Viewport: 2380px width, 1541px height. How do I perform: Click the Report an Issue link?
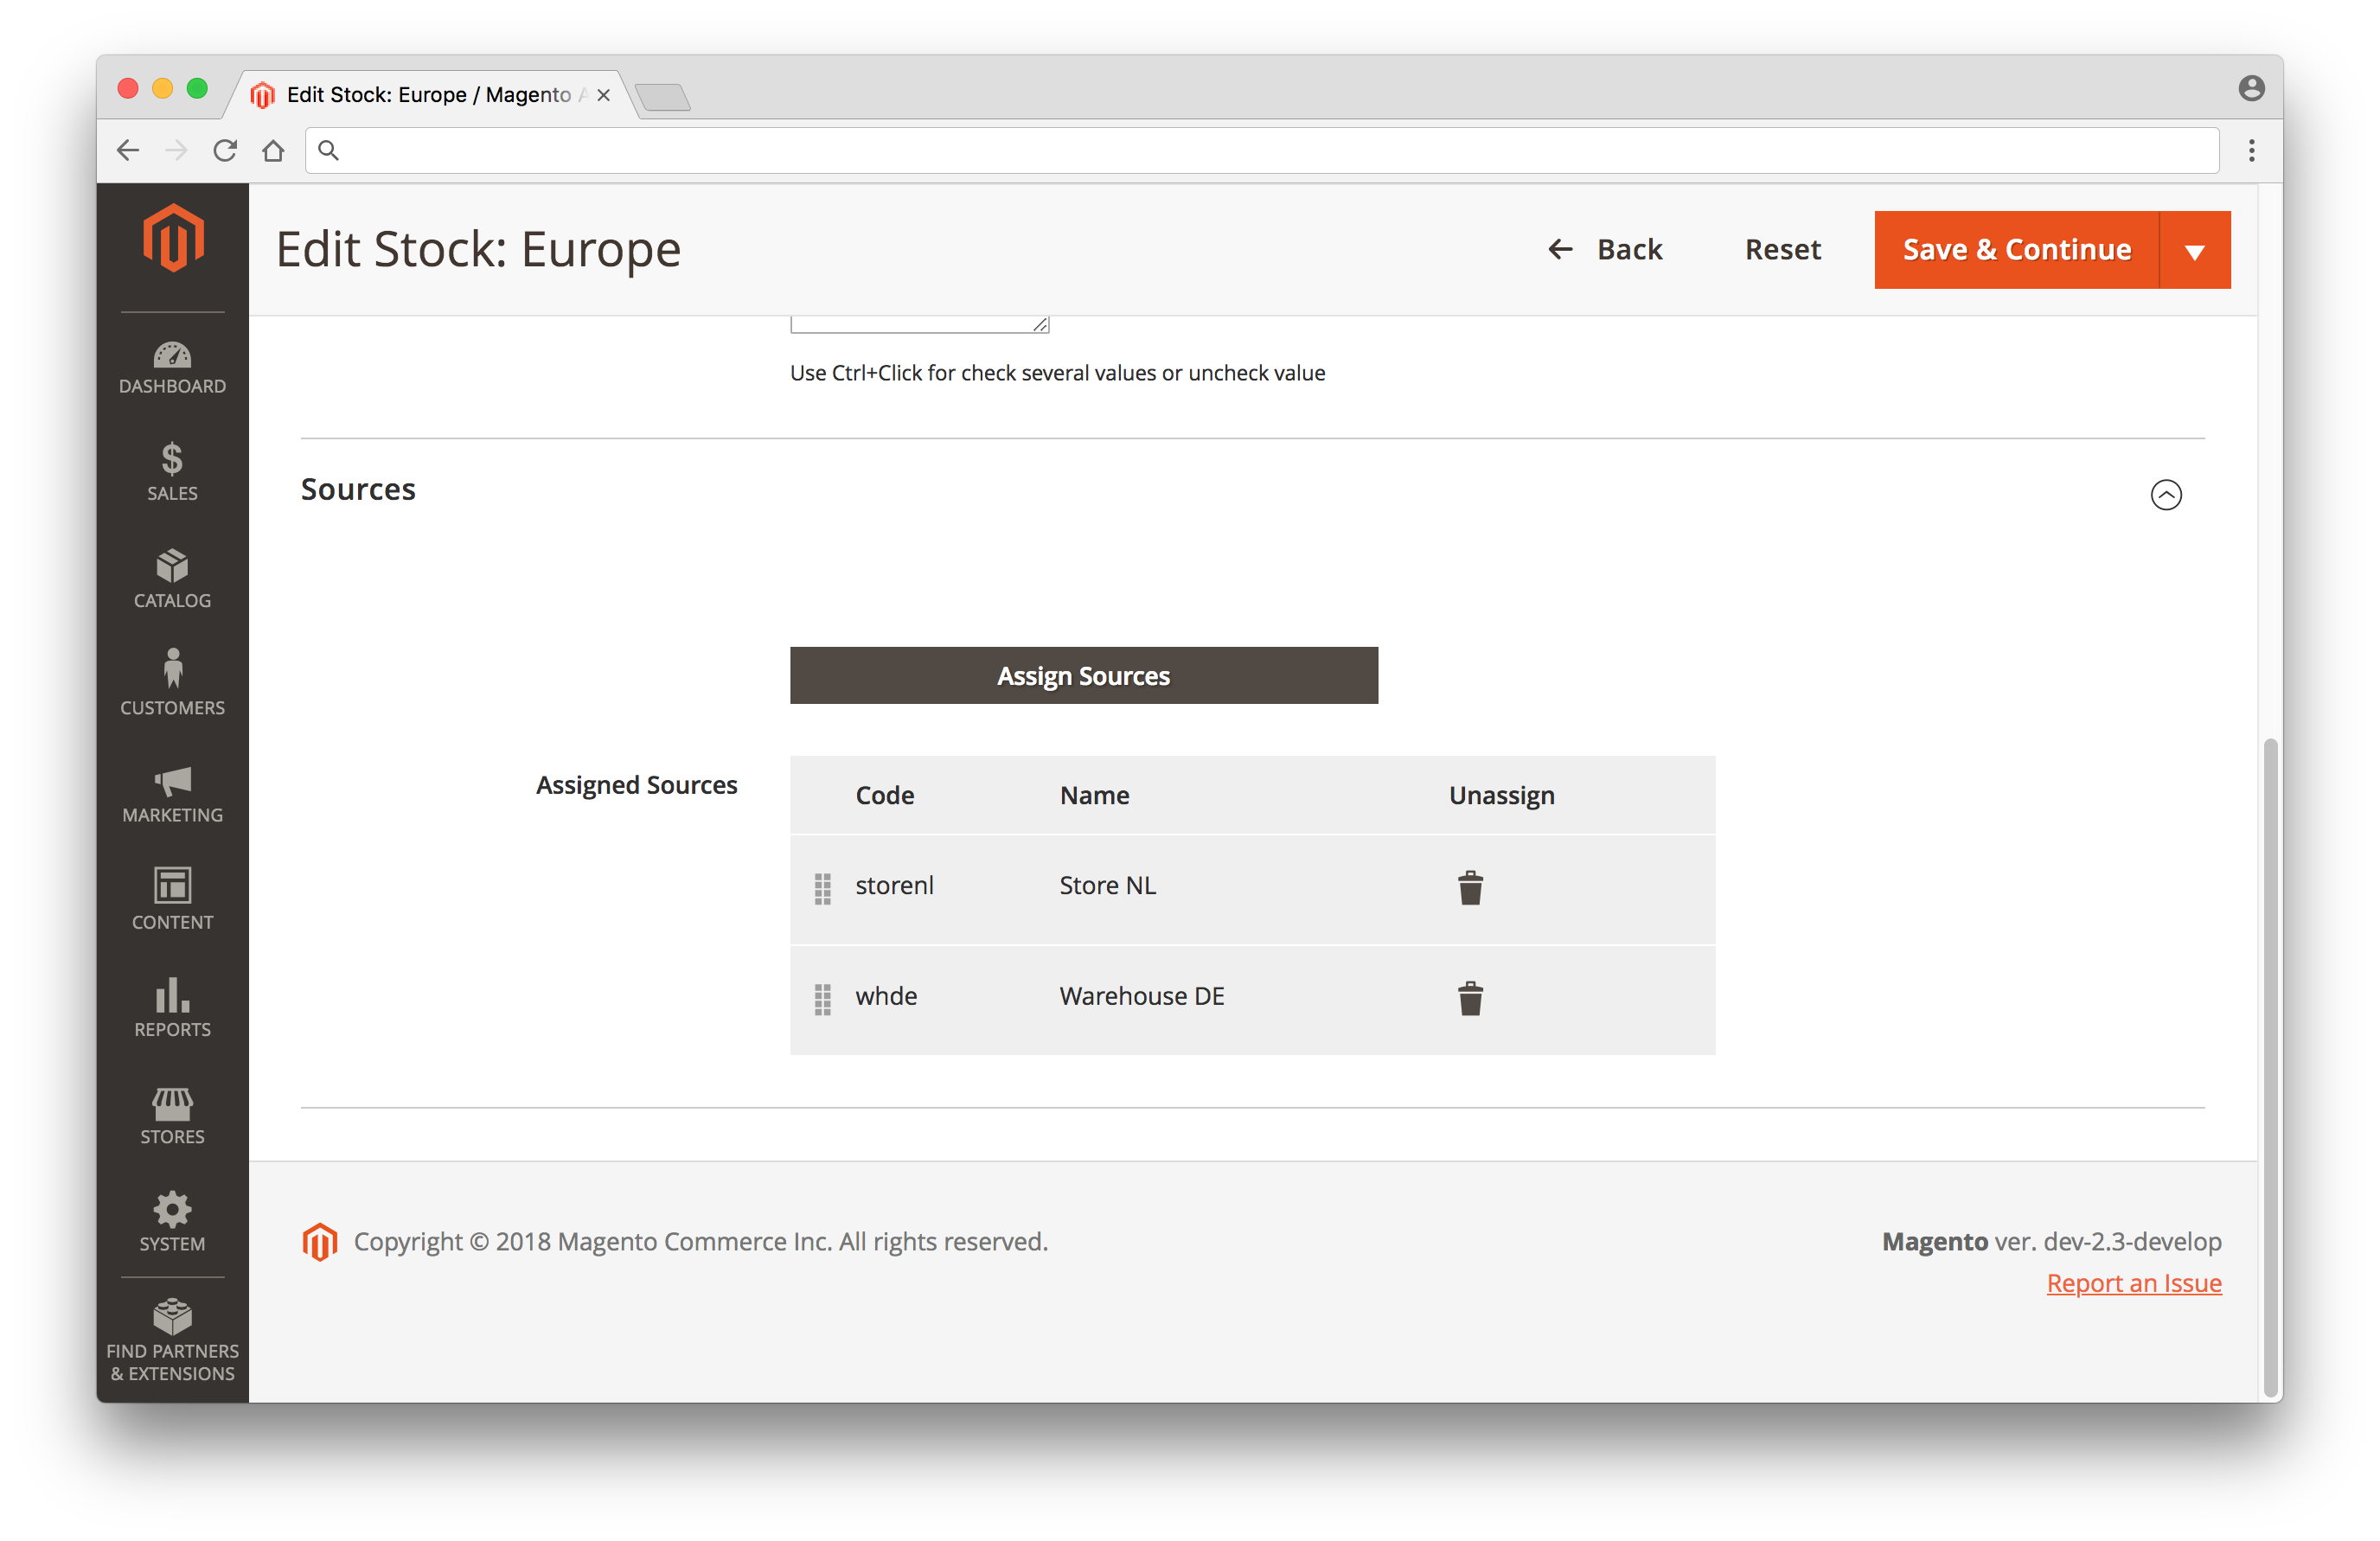click(2132, 1282)
